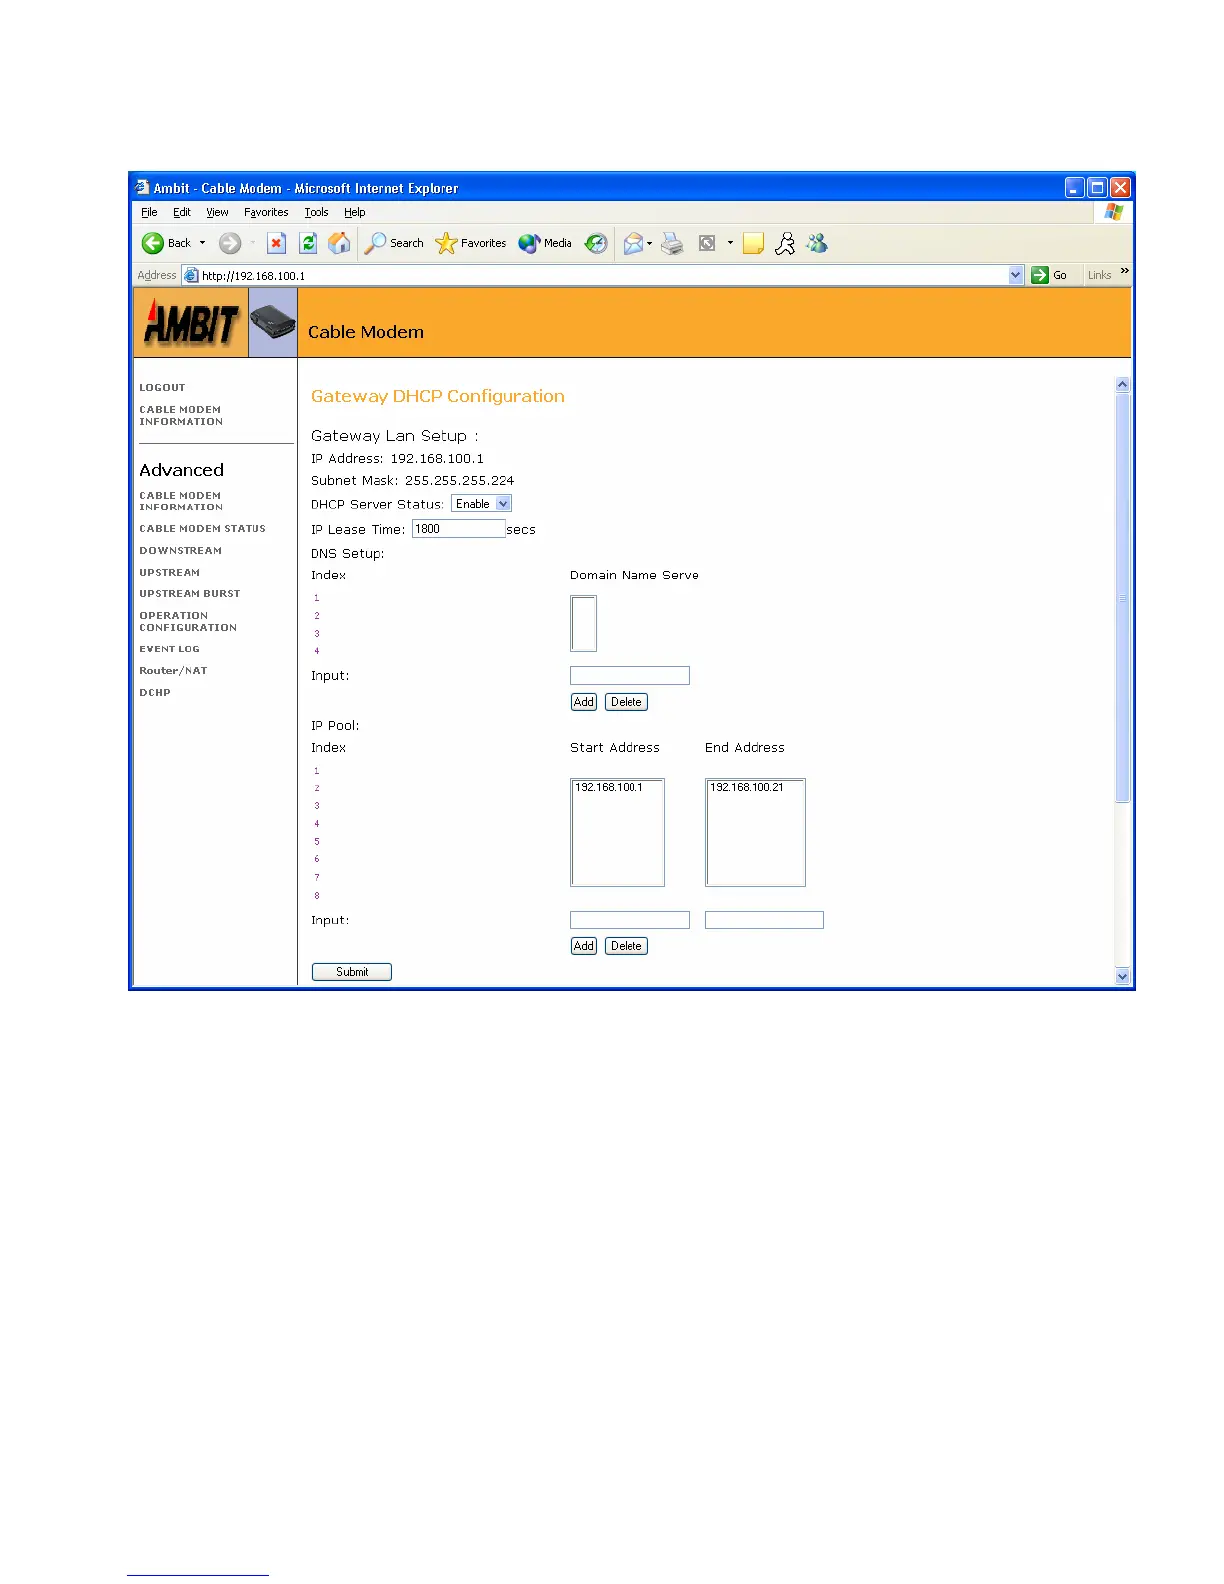Click Delete button under DNS Setup input
Viewport: 1224px width, 1584px height.
tap(626, 702)
